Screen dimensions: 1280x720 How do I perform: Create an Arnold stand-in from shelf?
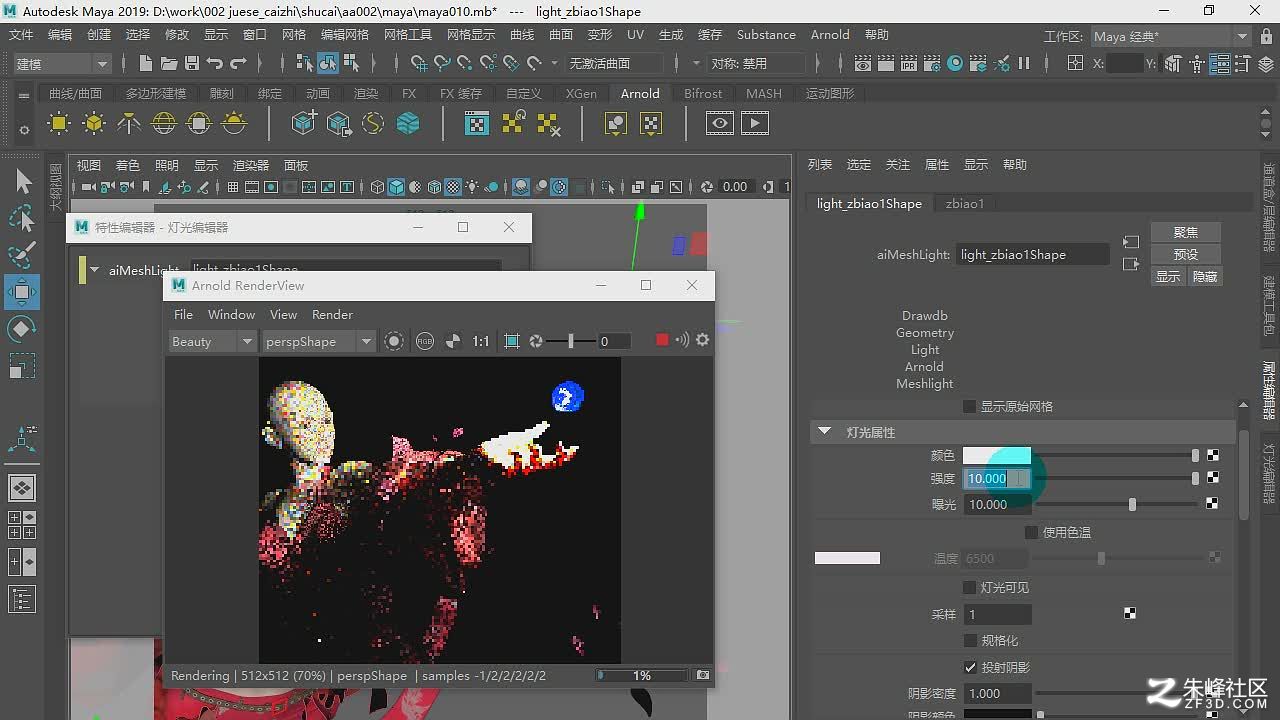(304, 124)
